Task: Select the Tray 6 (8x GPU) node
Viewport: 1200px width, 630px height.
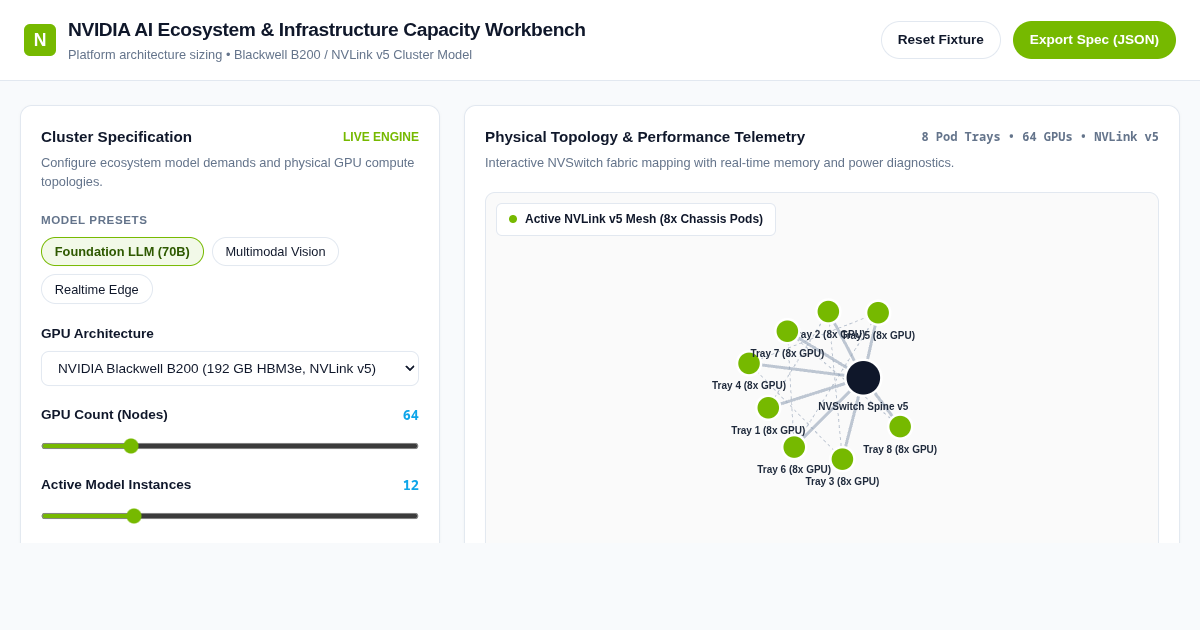Action: point(794,447)
